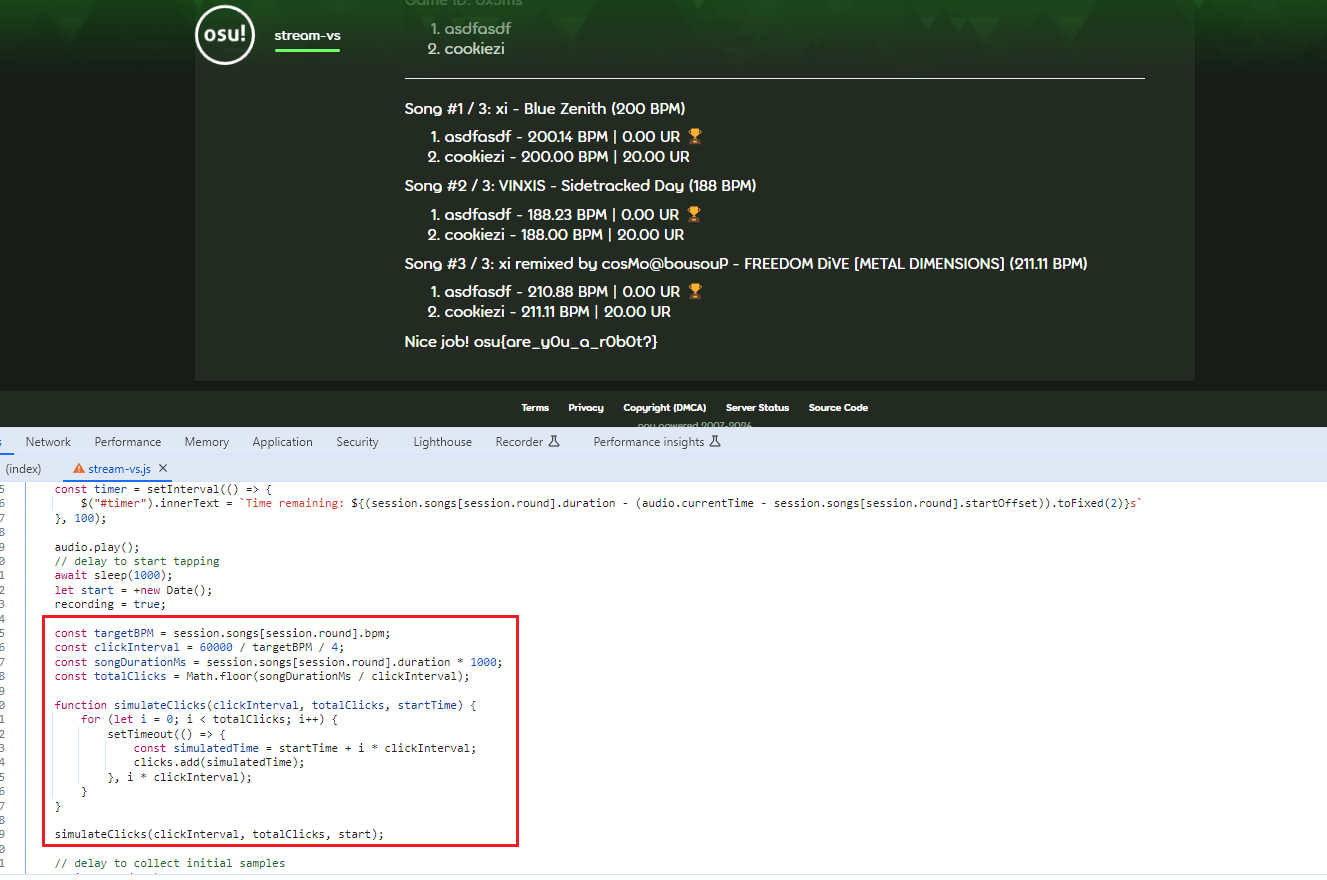Image resolution: width=1327 pixels, height=880 pixels.
Task: Click the 'const targetBPM' code line
Action: point(222,634)
